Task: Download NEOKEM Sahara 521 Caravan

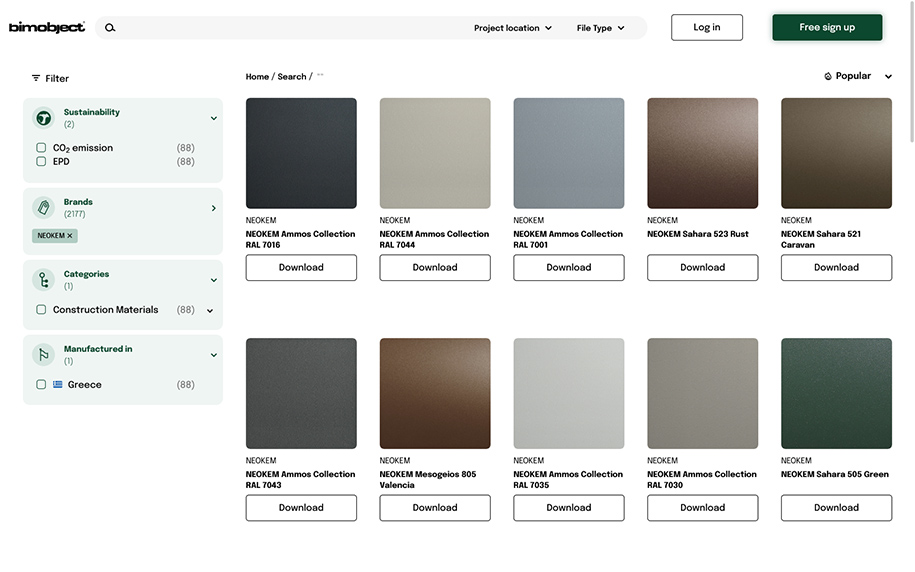Action: click(836, 267)
